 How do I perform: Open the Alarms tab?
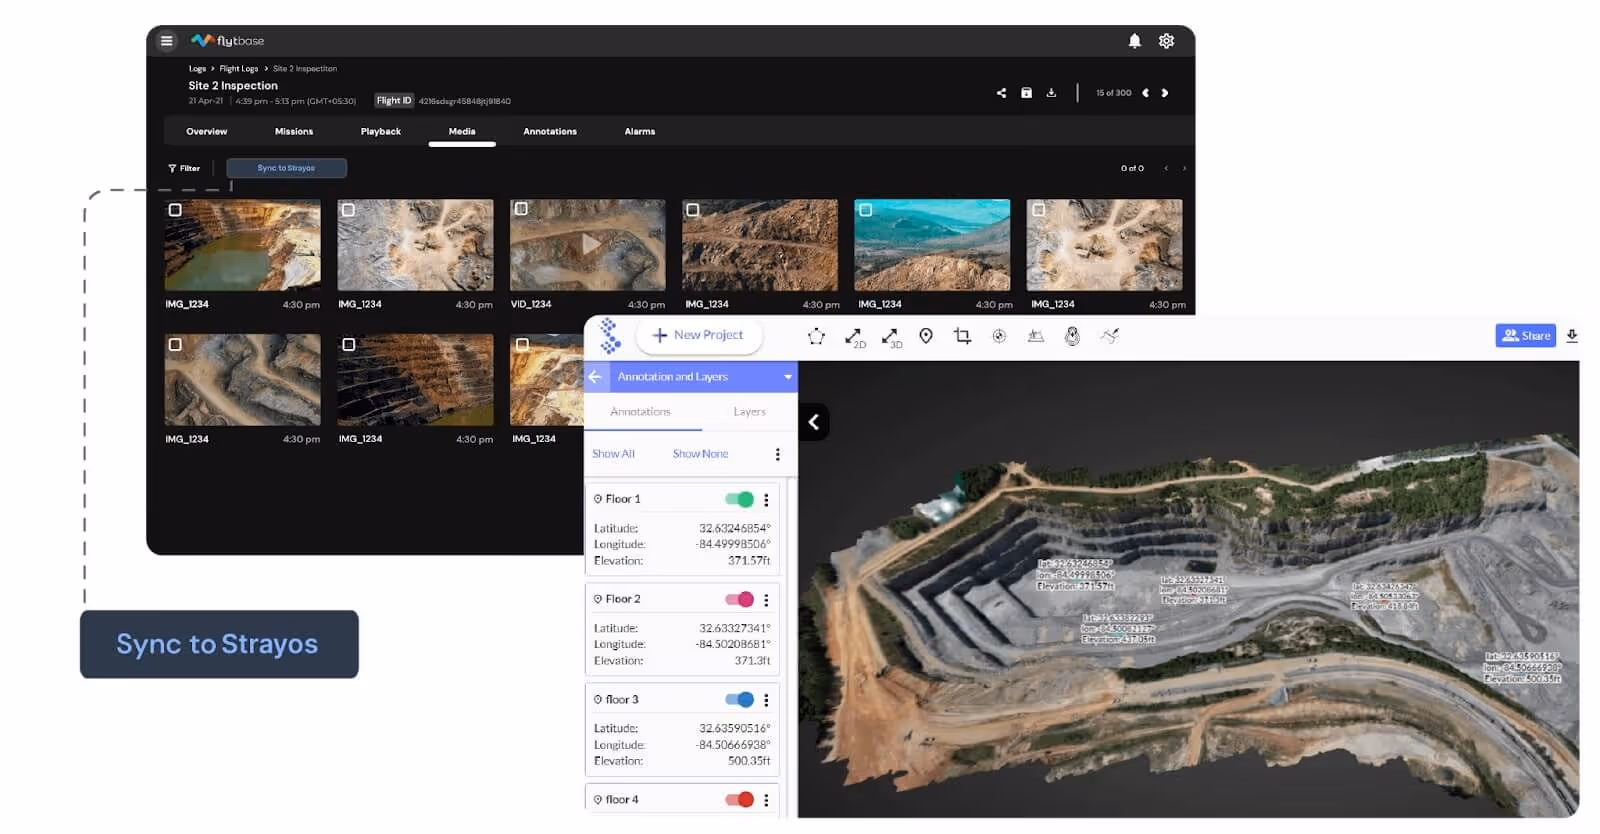point(640,132)
